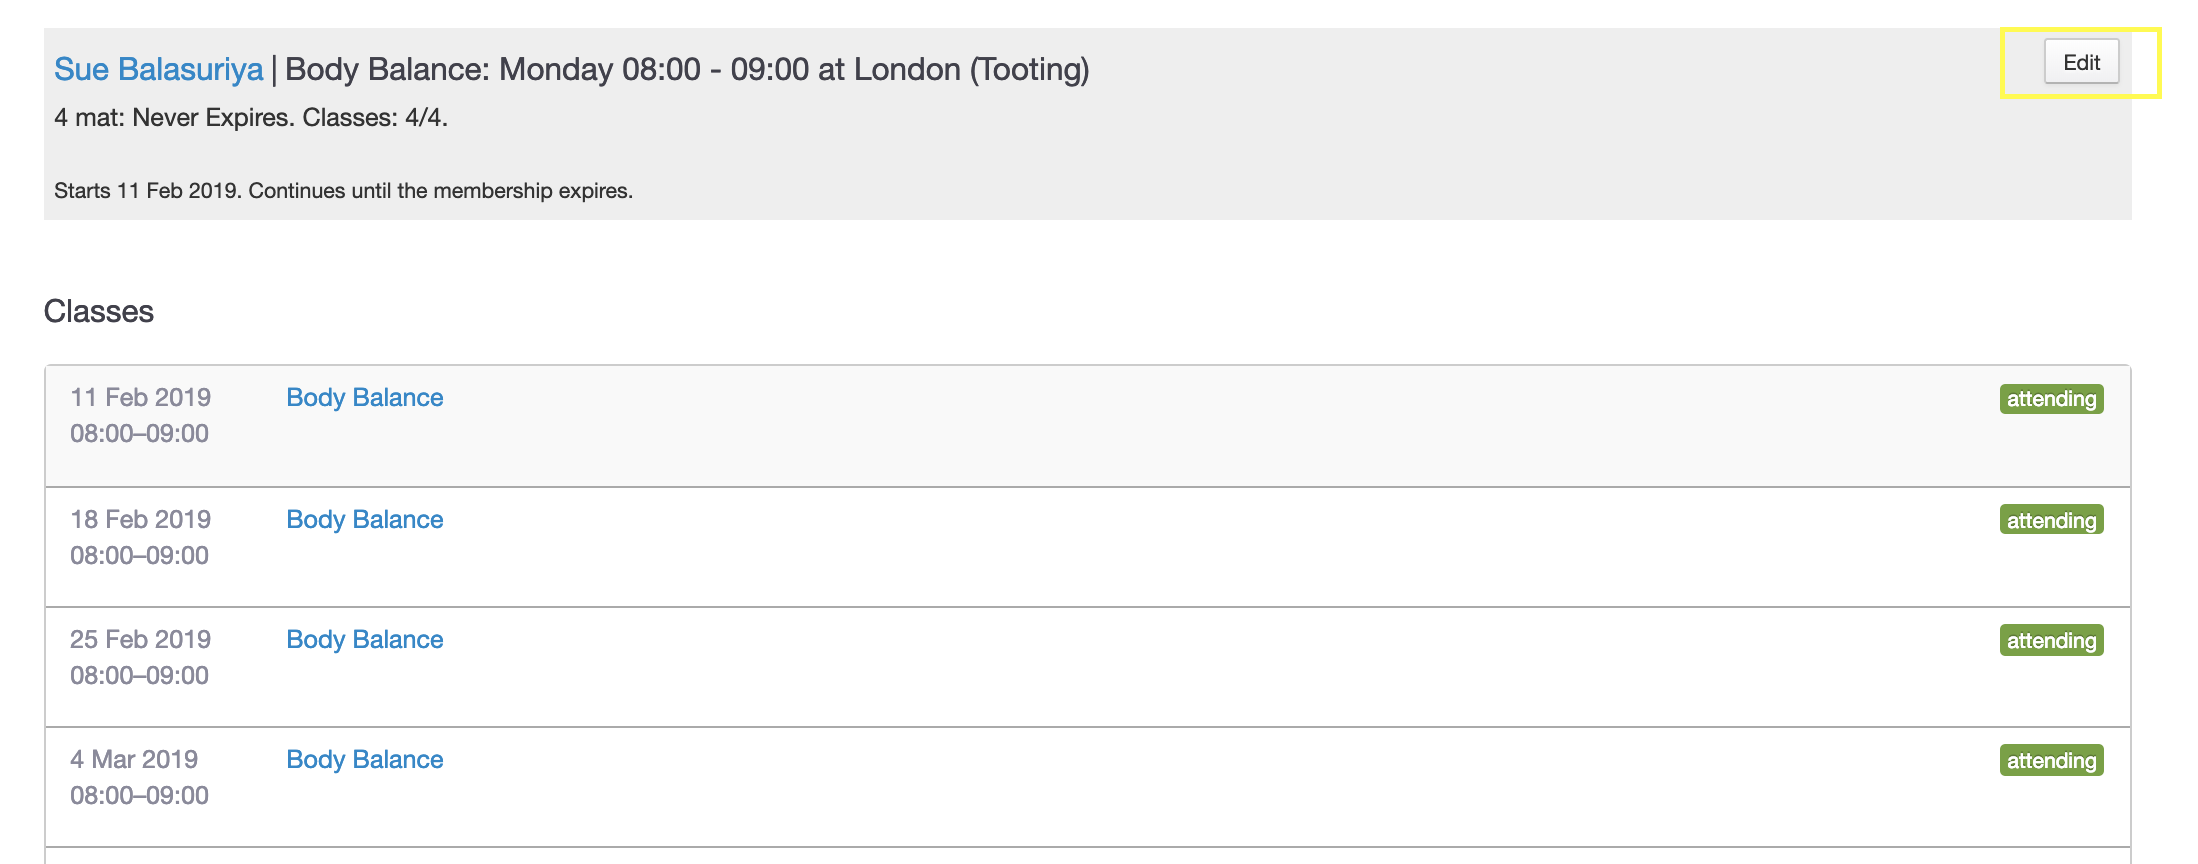Click the 'Continues until the membership expires' note
Viewport: 2198px width, 864px height.
click(440, 190)
